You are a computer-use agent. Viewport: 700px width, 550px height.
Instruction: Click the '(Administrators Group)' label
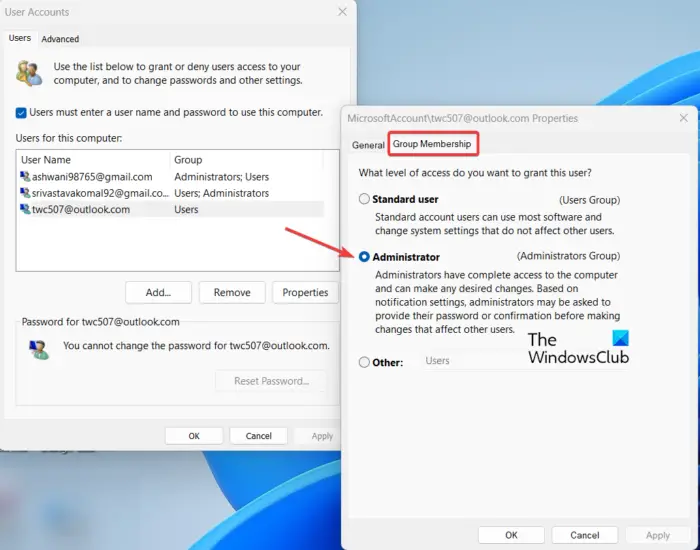pyautogui.click(x=568, y=256)
